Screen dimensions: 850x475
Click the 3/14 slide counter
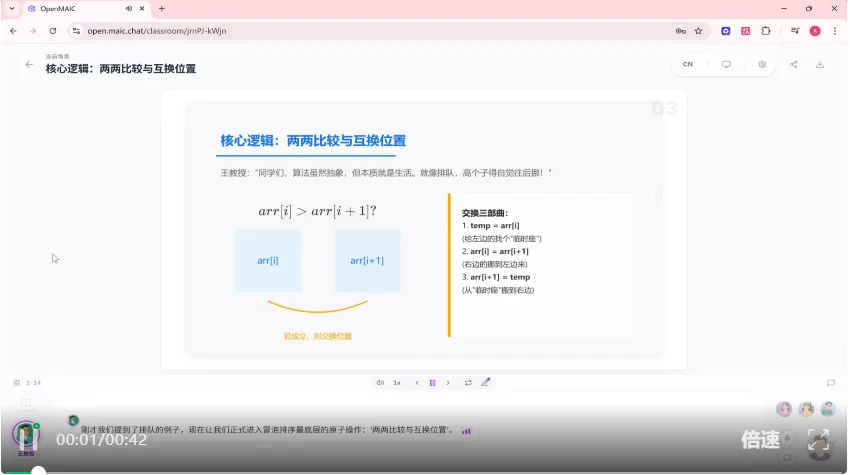[x=33, y=383]
